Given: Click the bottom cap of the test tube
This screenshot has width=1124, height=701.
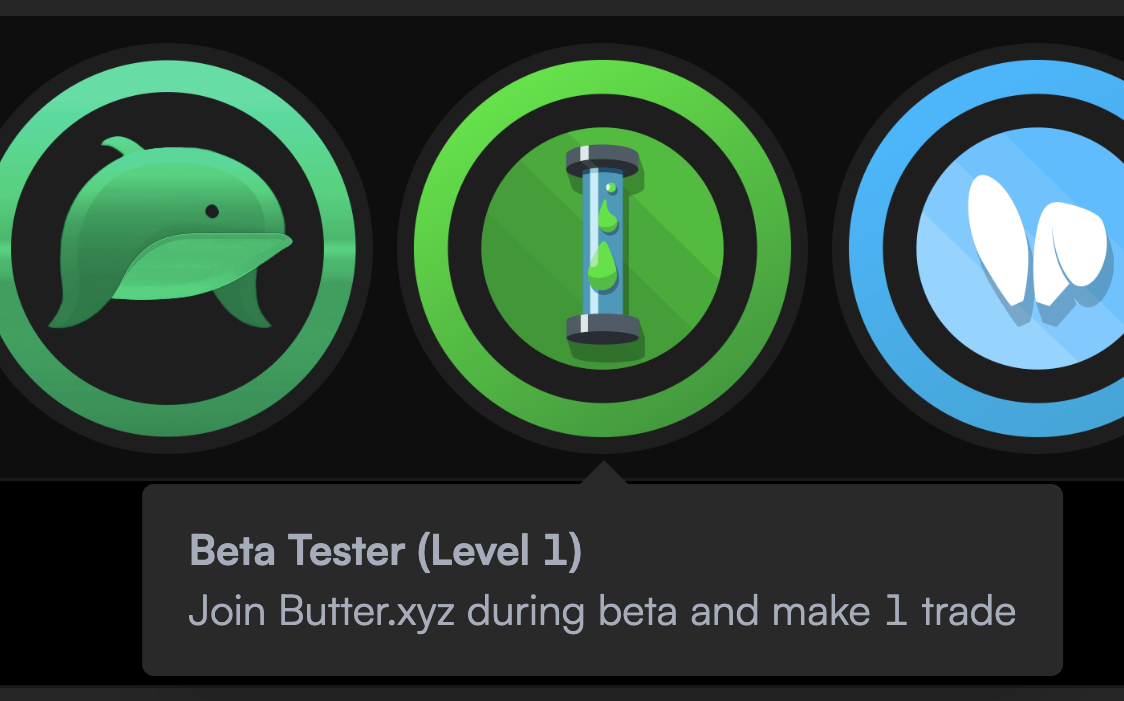Looking at the screenshot, I should coord(602,328).
